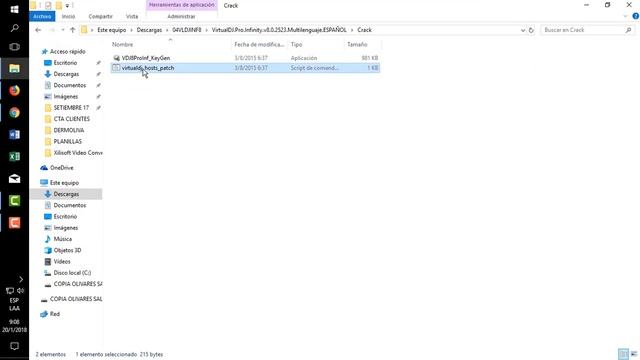Viewport: 640px width, 360px height.
Task: Click VirtualDJ.Pro.Infinity folder in address path
Action: click(x=279, y=30)
